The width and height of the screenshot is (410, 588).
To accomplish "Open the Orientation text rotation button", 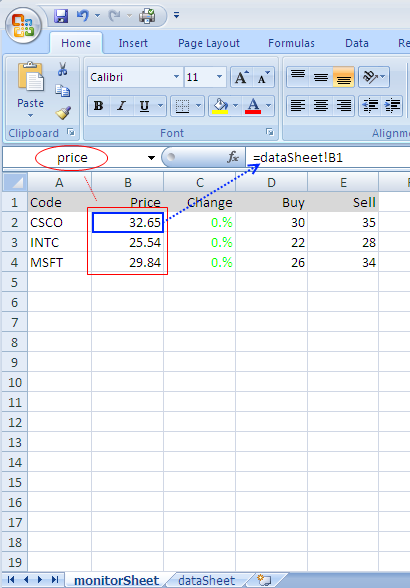I will coord(374,77).
